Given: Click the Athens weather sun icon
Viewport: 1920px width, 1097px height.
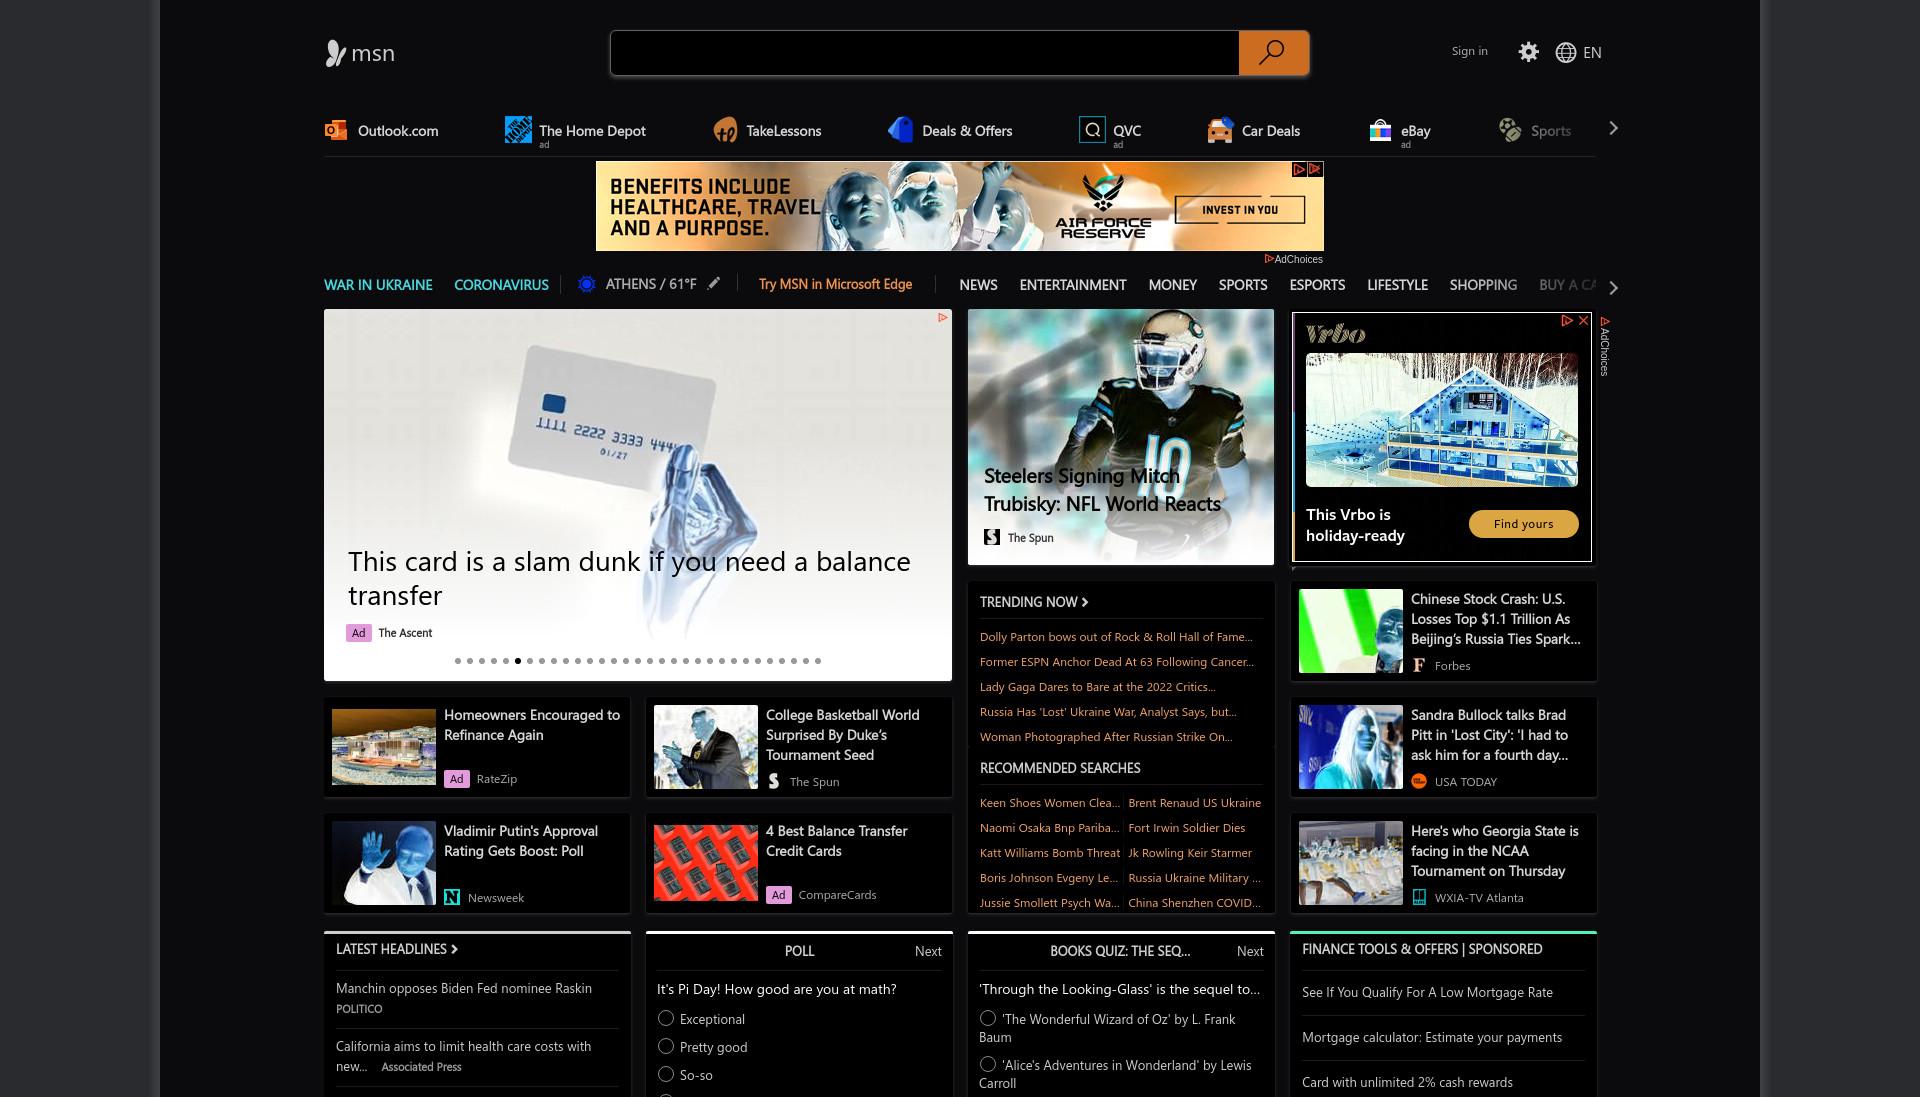Looking at the screenshot, I should [587, 284].
